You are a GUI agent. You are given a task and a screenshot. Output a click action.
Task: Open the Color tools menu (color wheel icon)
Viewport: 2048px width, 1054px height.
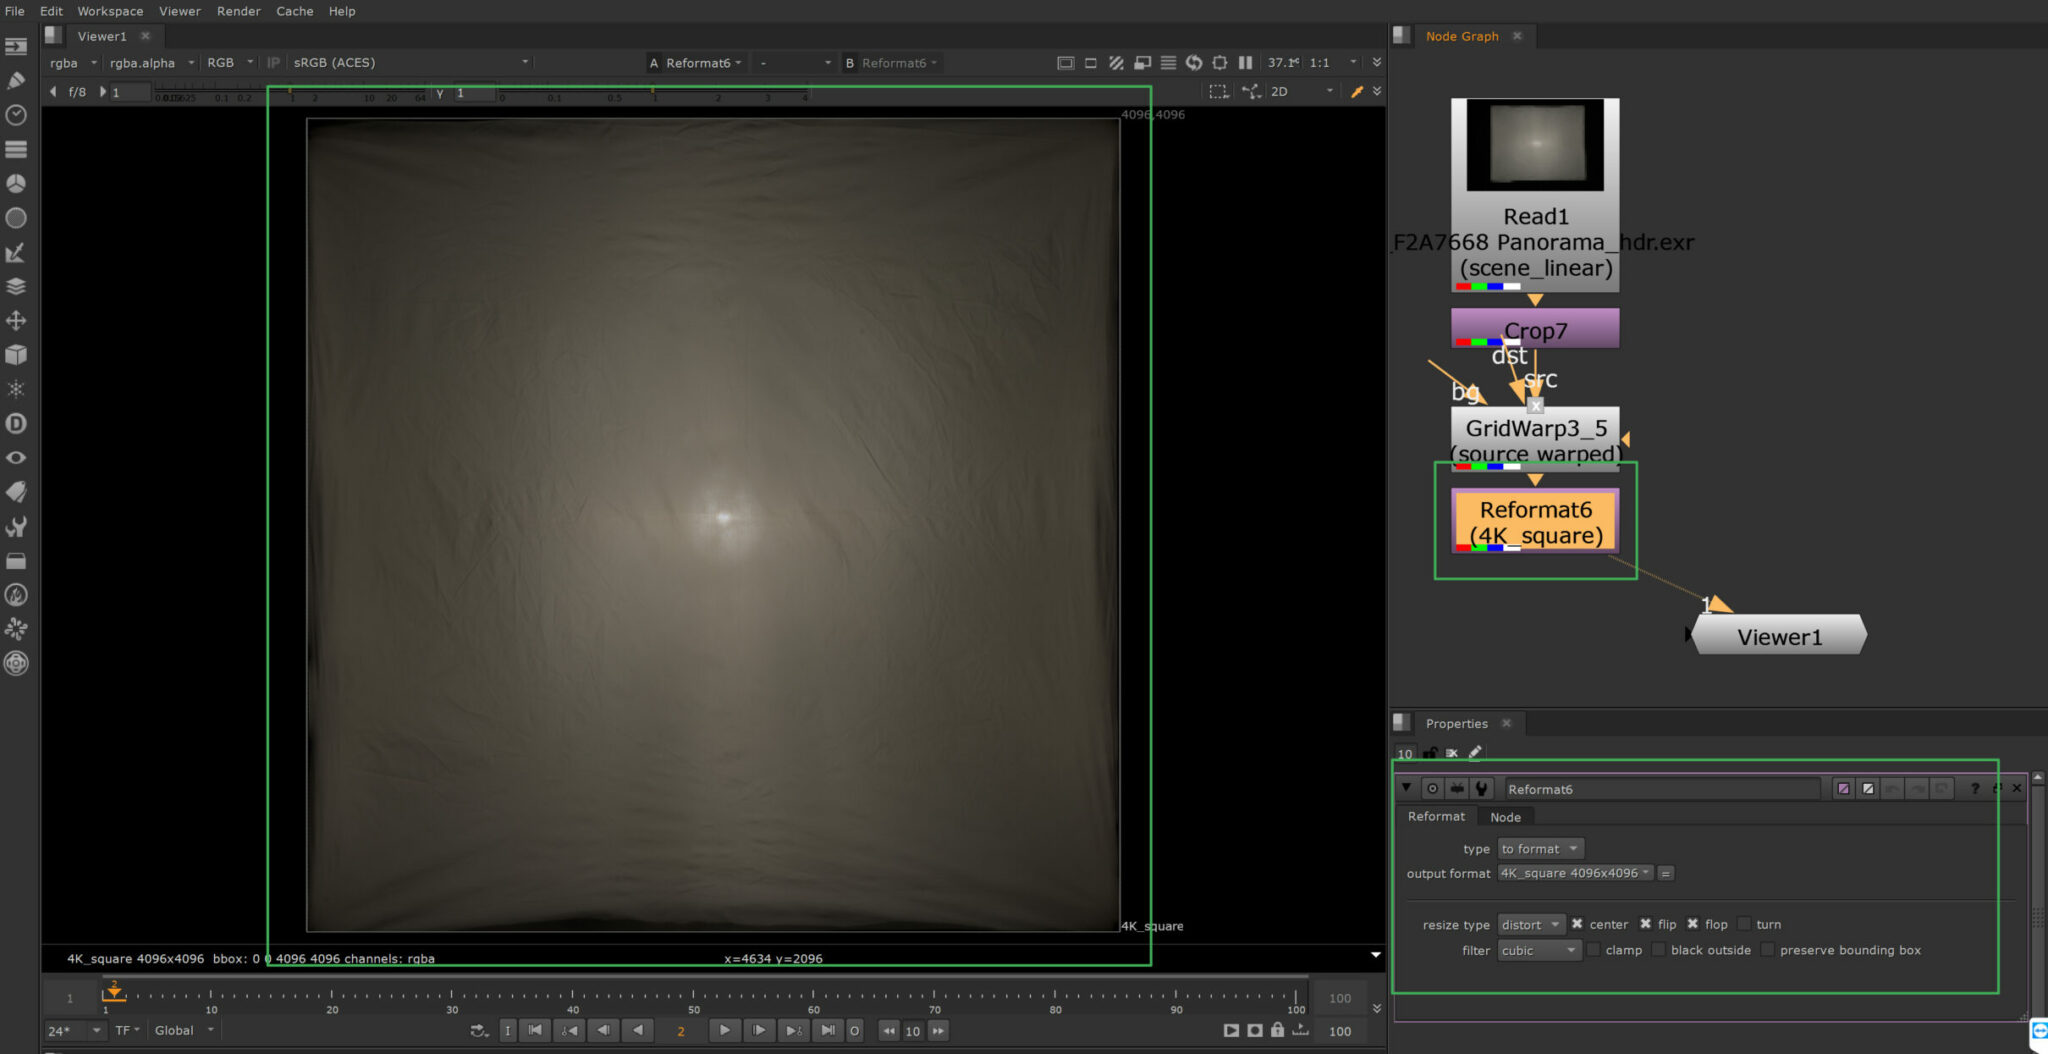pos(16,183)
